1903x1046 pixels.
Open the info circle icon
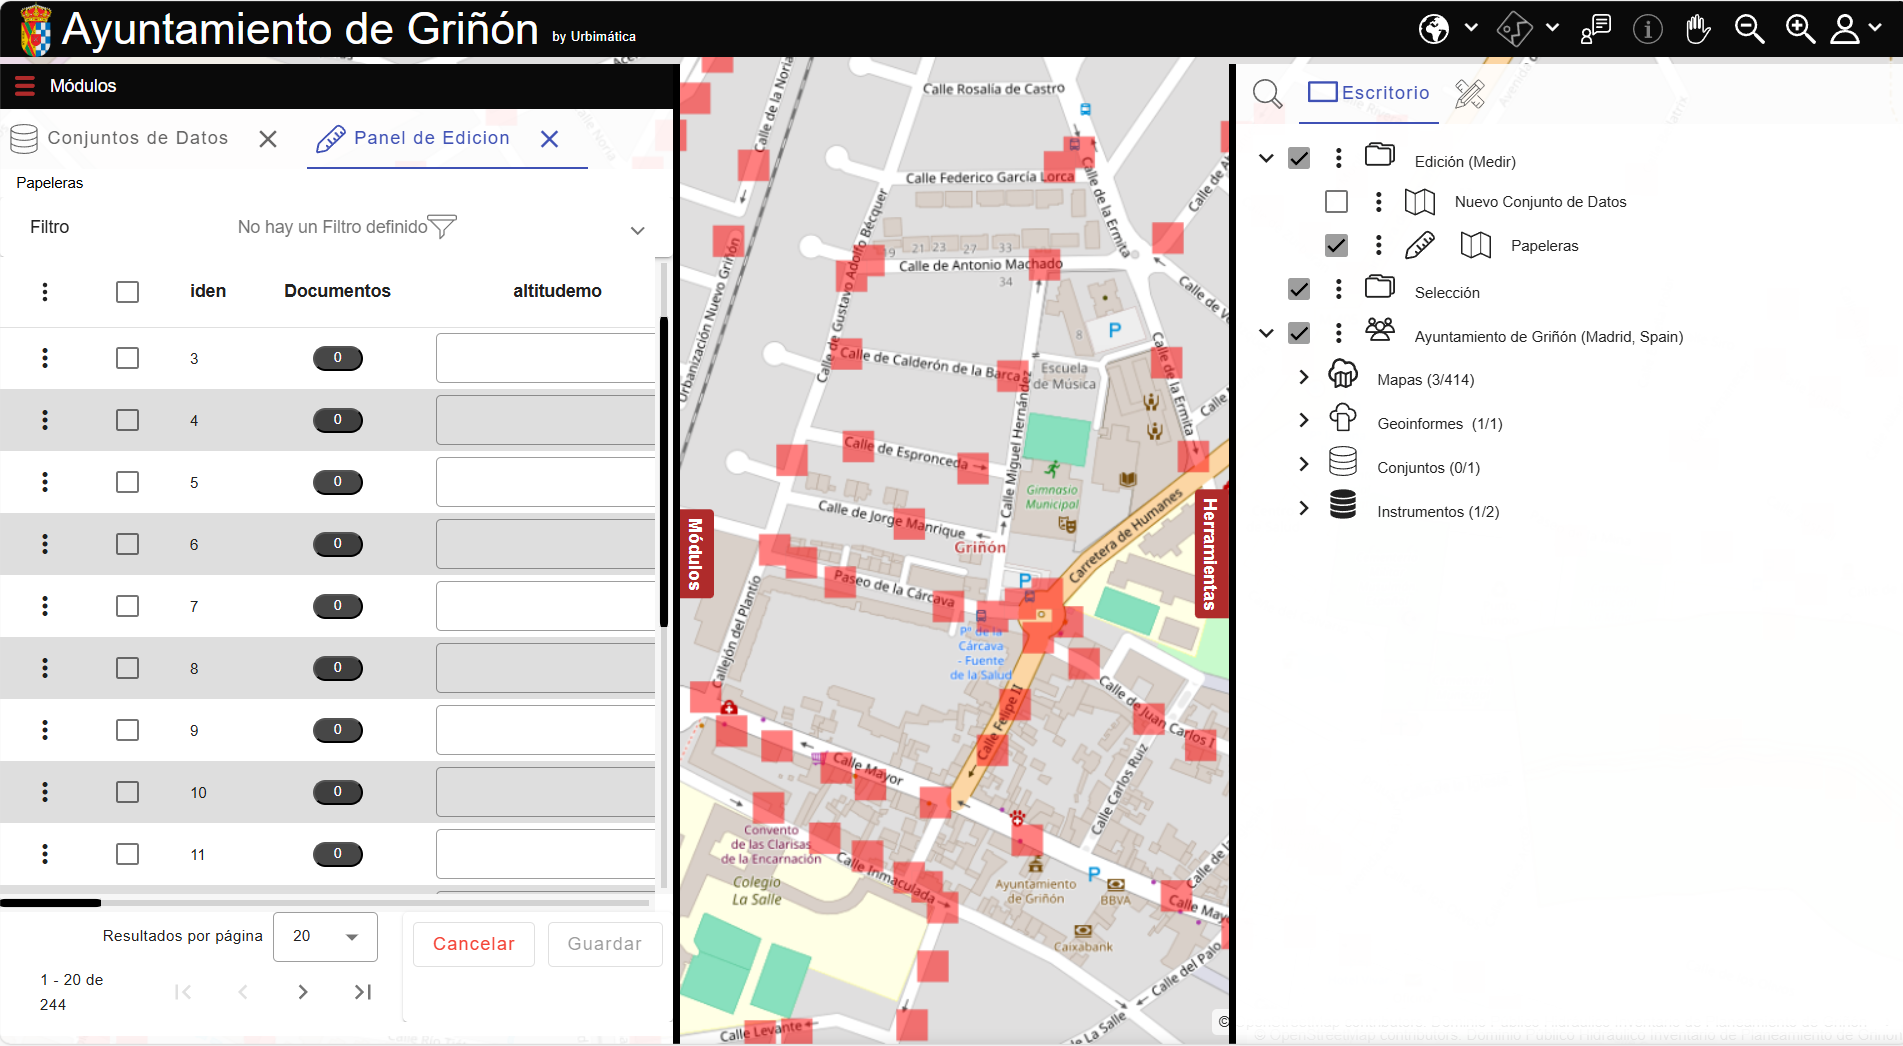pyautogui.click(x=1647, y=28)
